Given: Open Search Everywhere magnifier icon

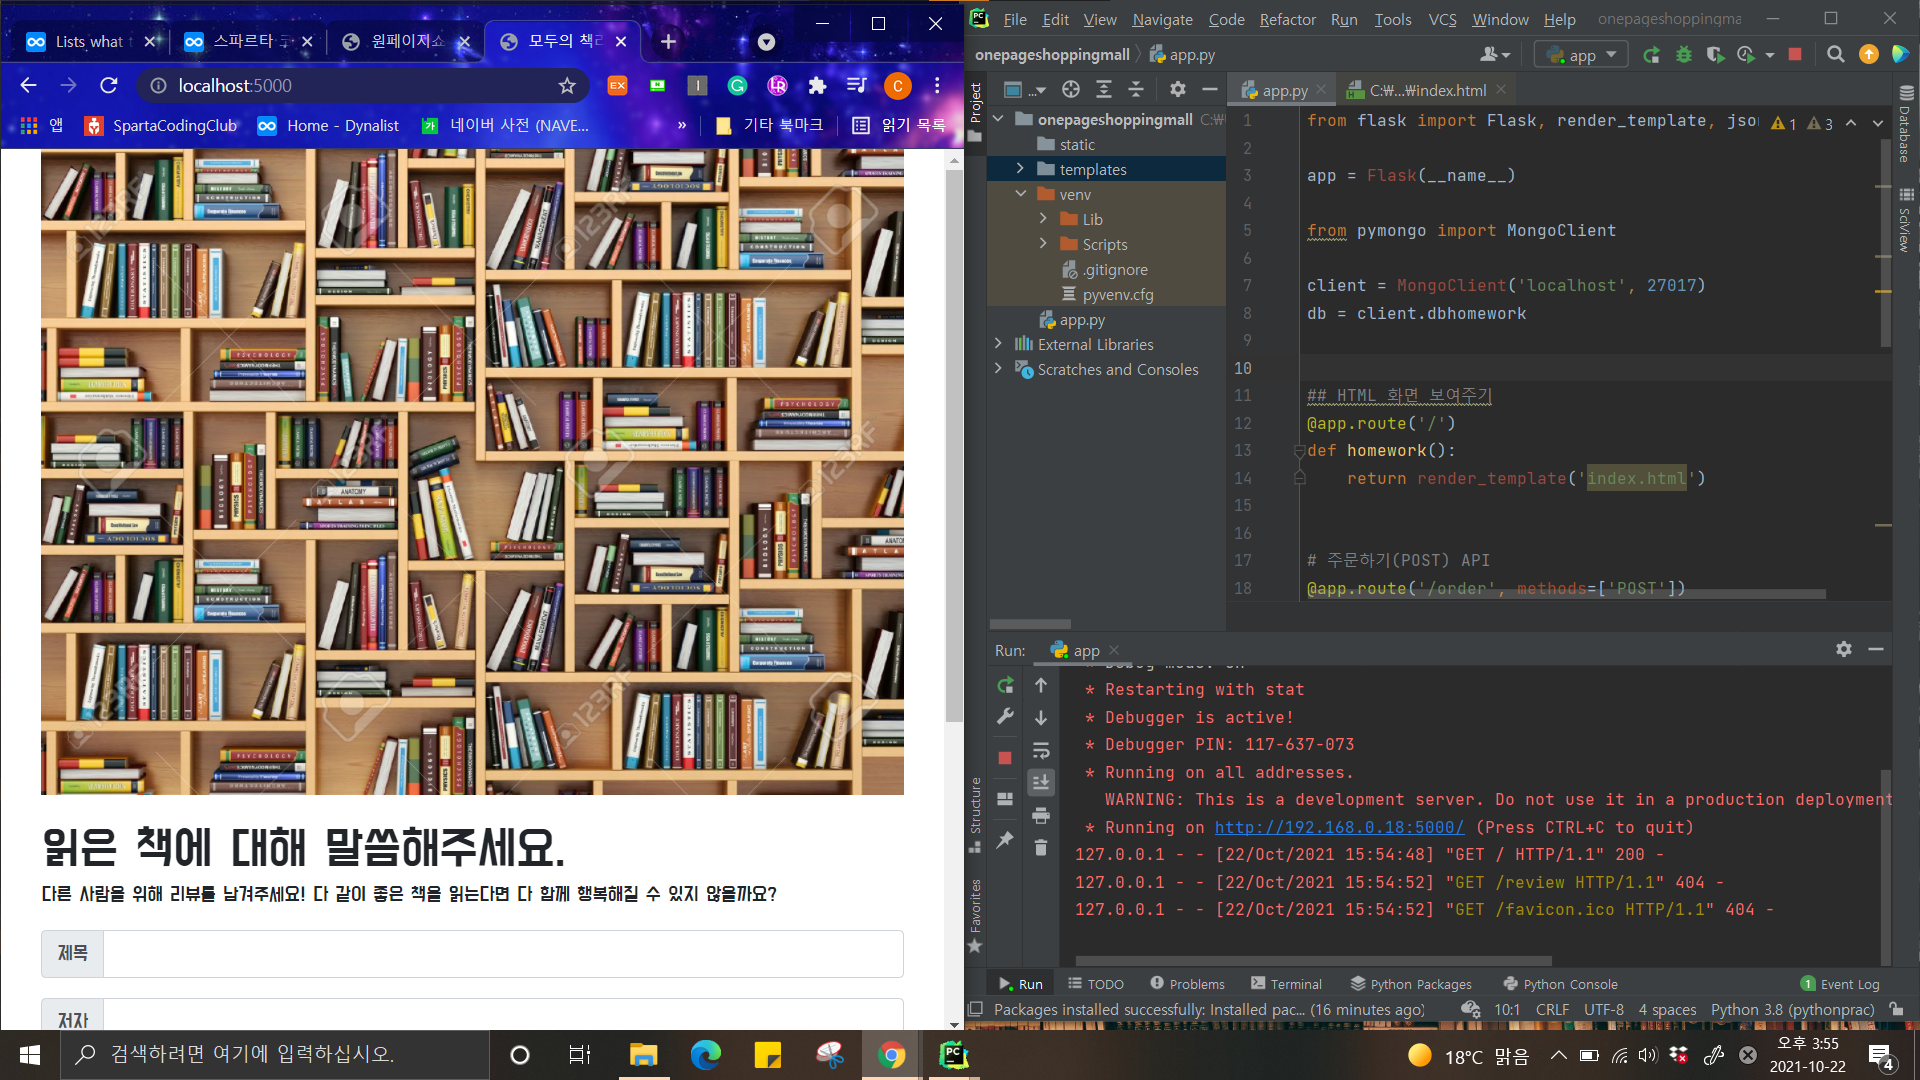Looking at the screenshot, I should click(x=1835, y=55).
